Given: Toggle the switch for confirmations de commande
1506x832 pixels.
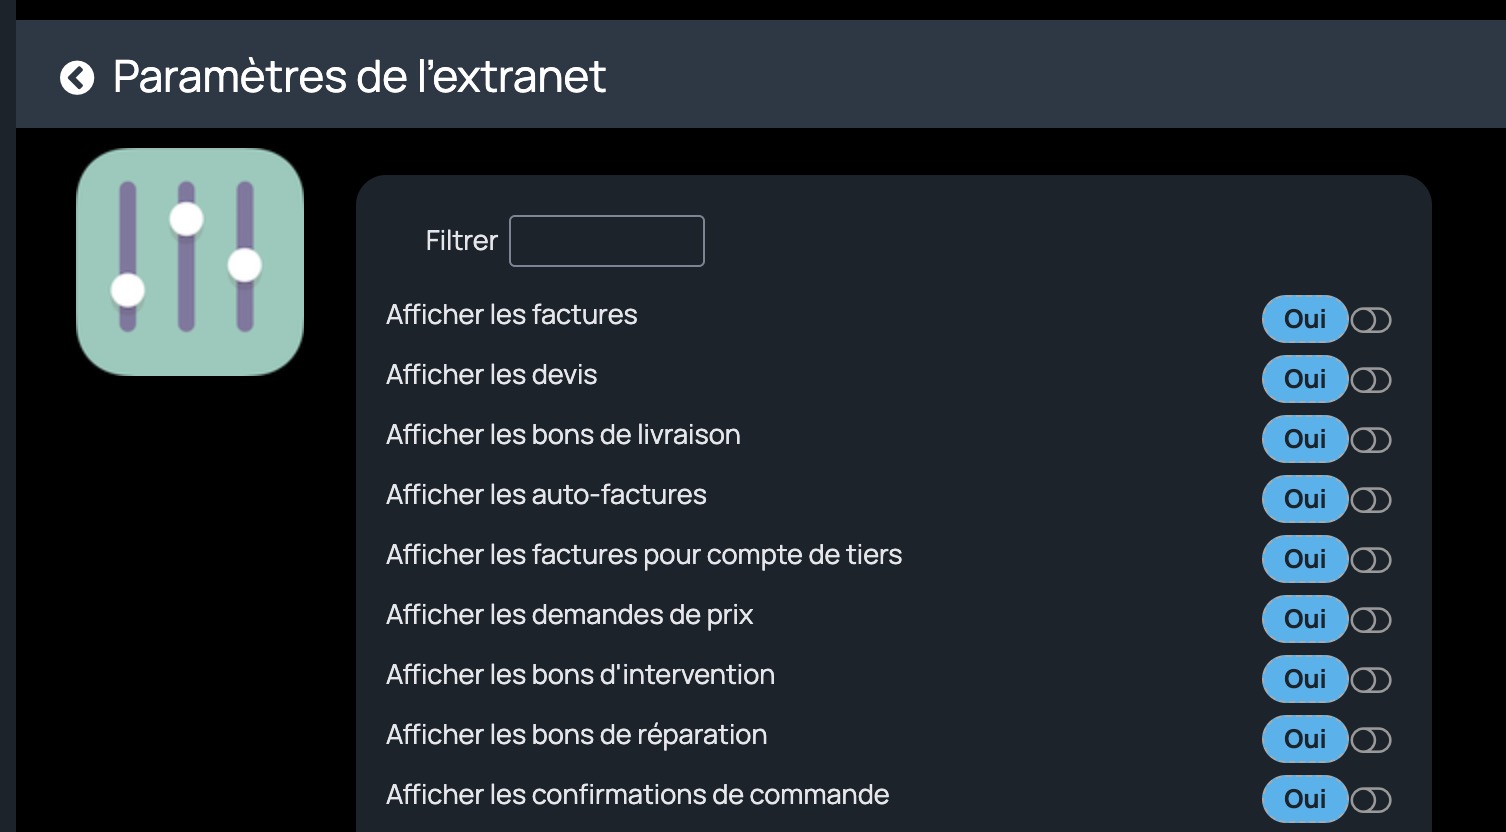Looking at the screenshot, I should click(x=1371, y=800).
